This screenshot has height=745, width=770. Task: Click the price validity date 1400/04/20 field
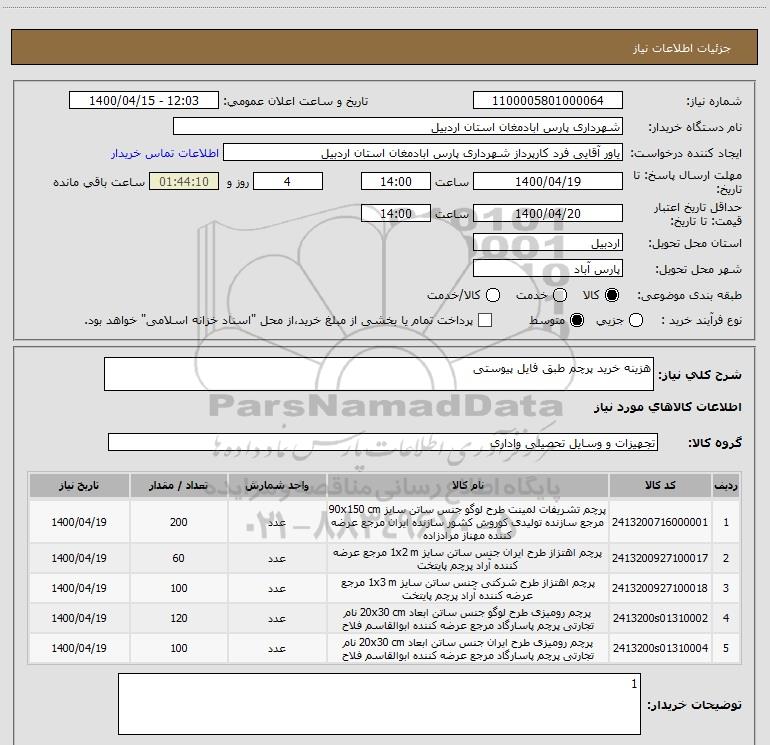click(548, 214)
